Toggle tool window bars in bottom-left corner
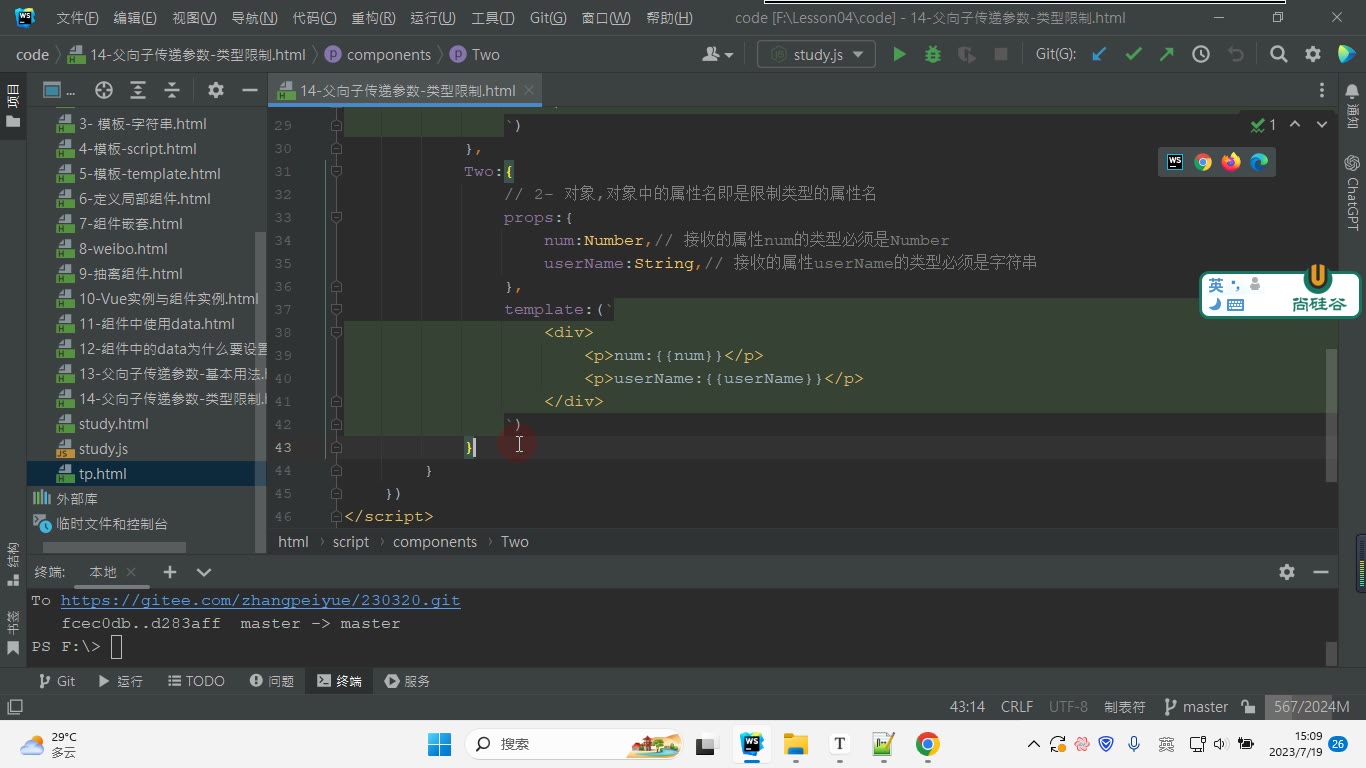The image size is (1366, 768). [x=14, y=707]
